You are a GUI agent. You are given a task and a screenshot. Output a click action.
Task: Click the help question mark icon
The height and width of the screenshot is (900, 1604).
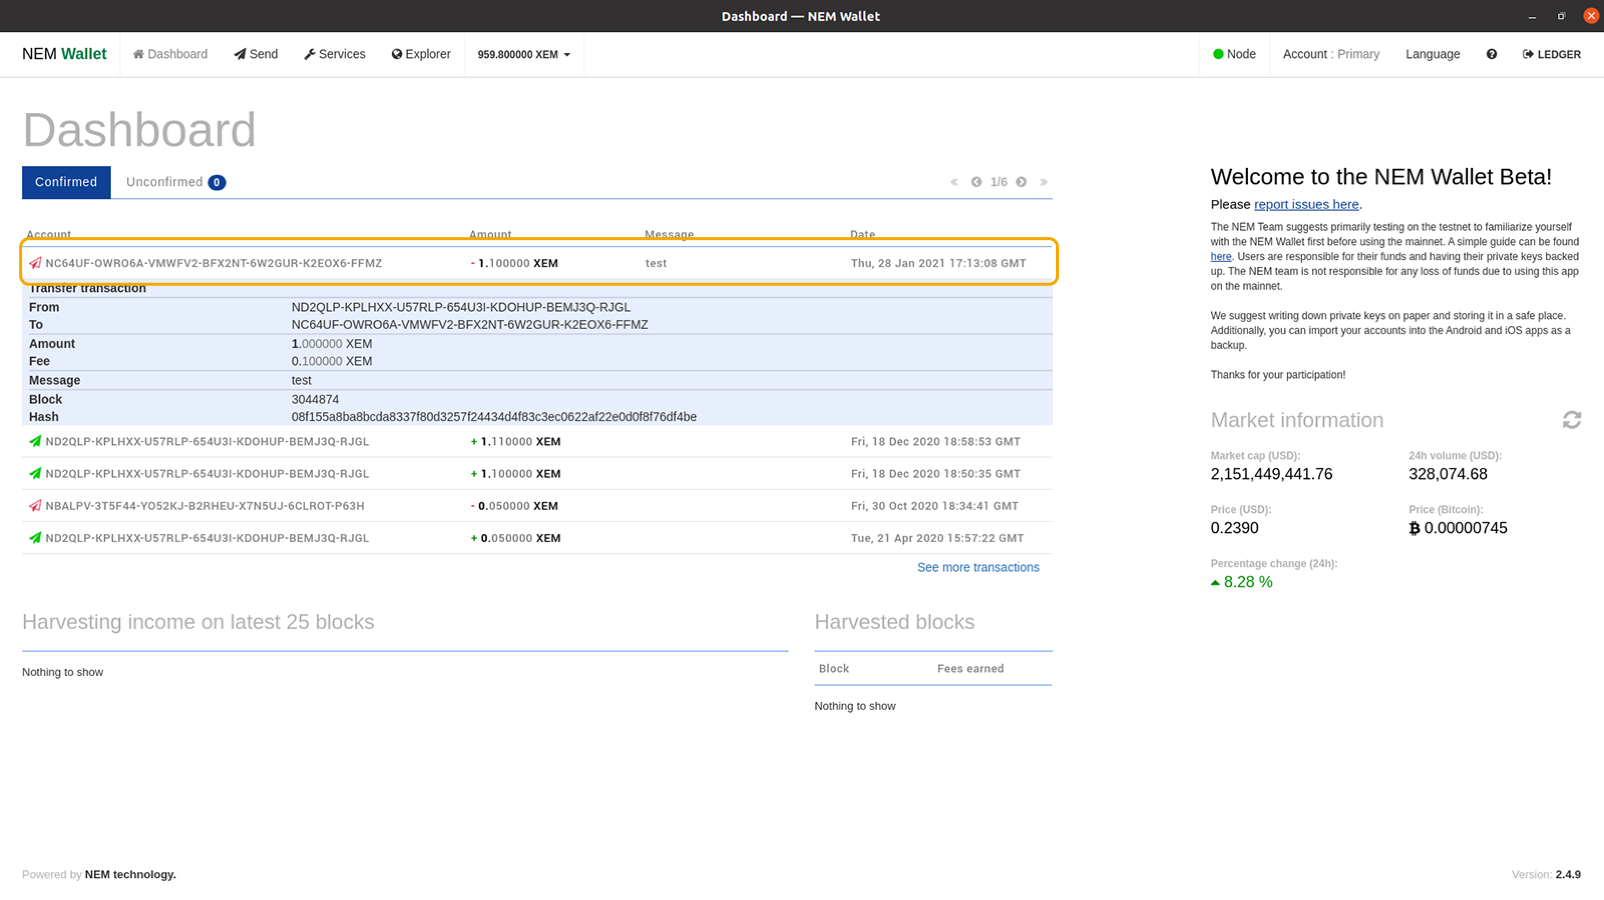point(1491,54)
